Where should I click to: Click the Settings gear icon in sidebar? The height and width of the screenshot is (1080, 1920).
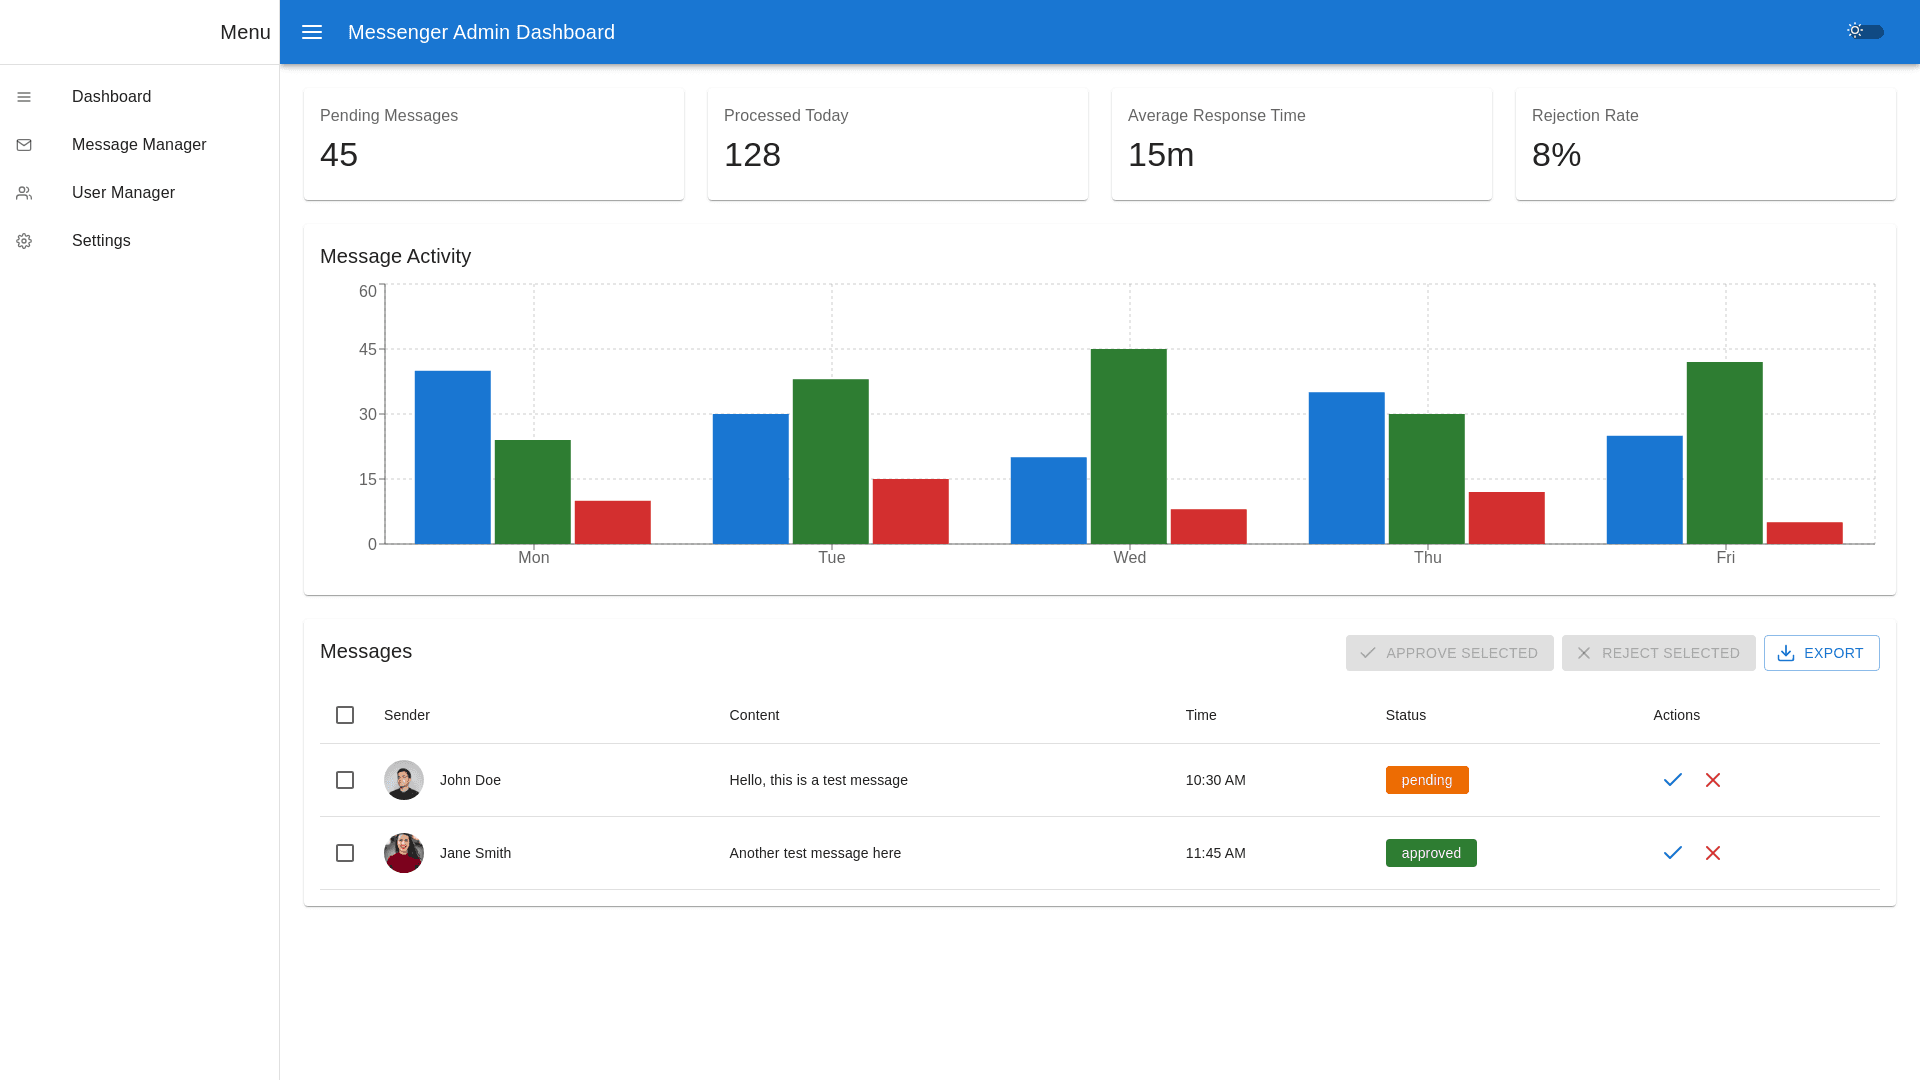[24, 241]
